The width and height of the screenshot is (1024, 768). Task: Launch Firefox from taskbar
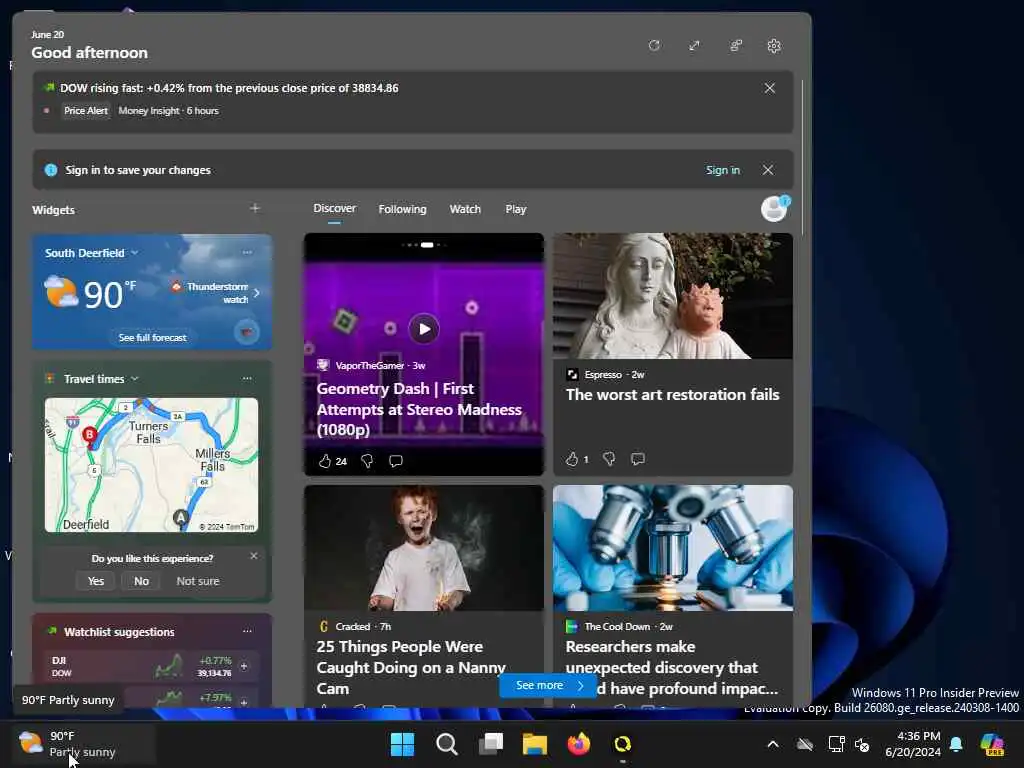pyautogui.click(x=579, y=744)
